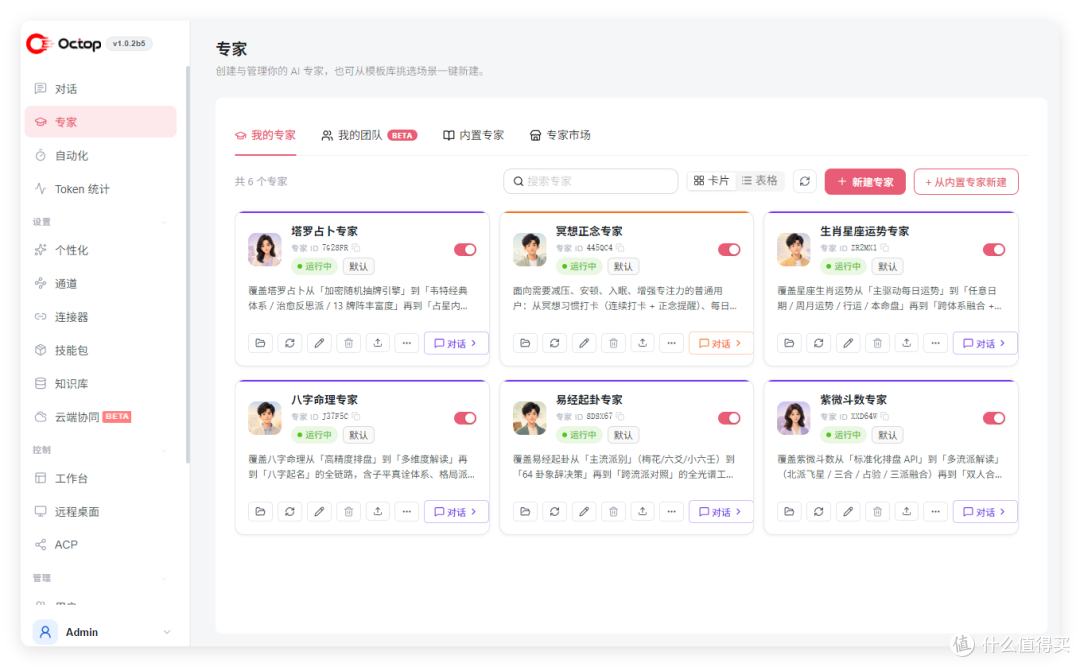Click the sidebar vertical scrollbar
The image size is (1080, 667).
pos(187,265)
